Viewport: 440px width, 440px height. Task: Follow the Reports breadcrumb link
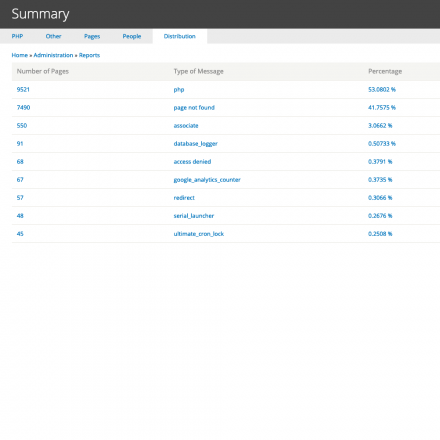pyautogui.click(x=89, y=55)
